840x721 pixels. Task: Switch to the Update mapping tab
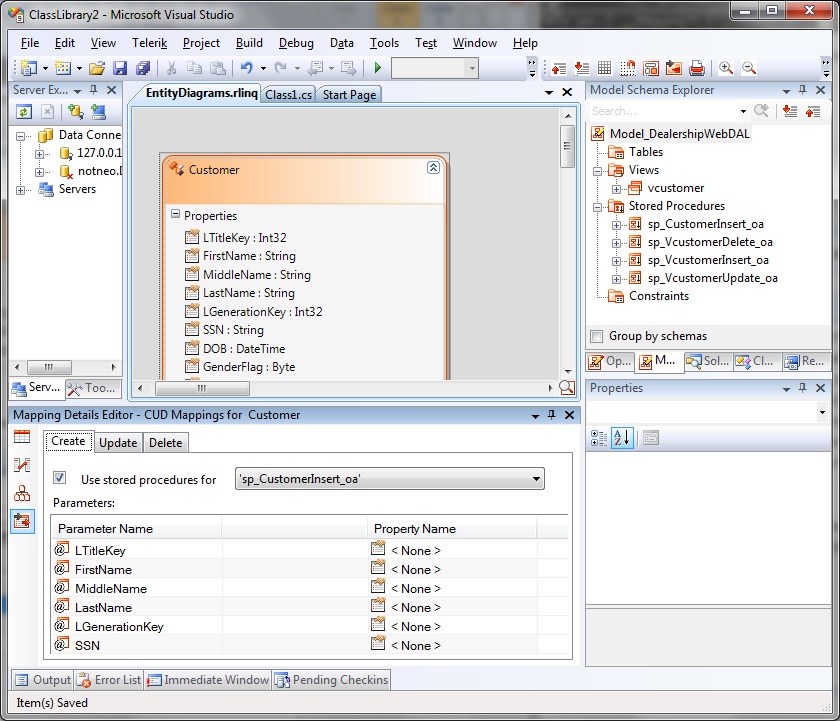click(x=118, y=442)
